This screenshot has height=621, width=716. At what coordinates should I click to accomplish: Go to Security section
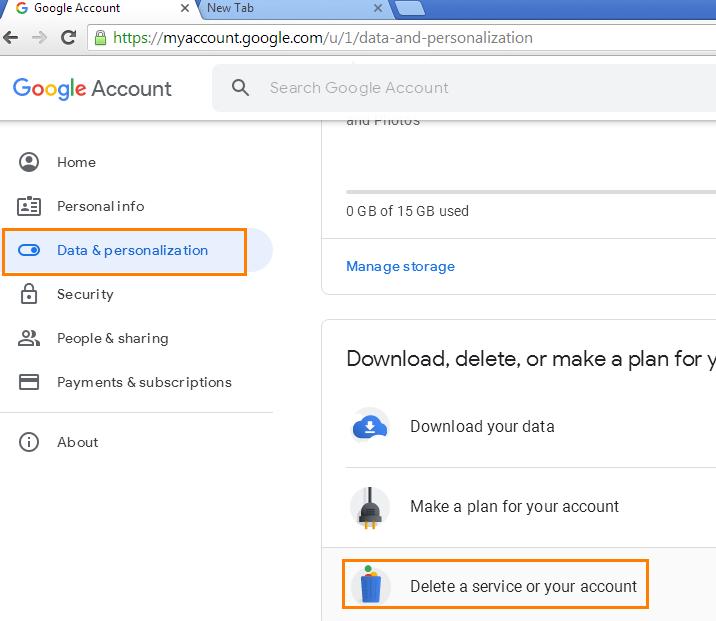pos(136,294)
